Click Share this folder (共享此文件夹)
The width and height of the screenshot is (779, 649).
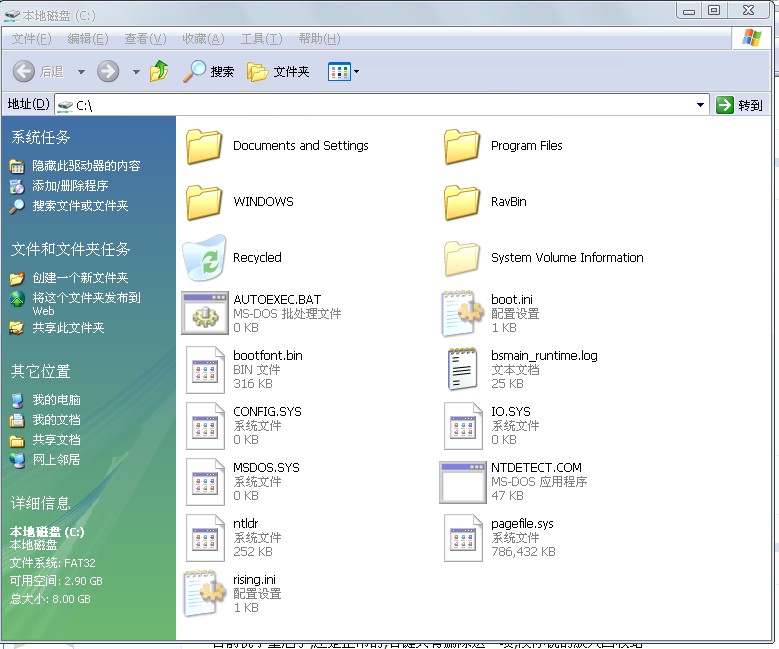click(x=68, y=327)
